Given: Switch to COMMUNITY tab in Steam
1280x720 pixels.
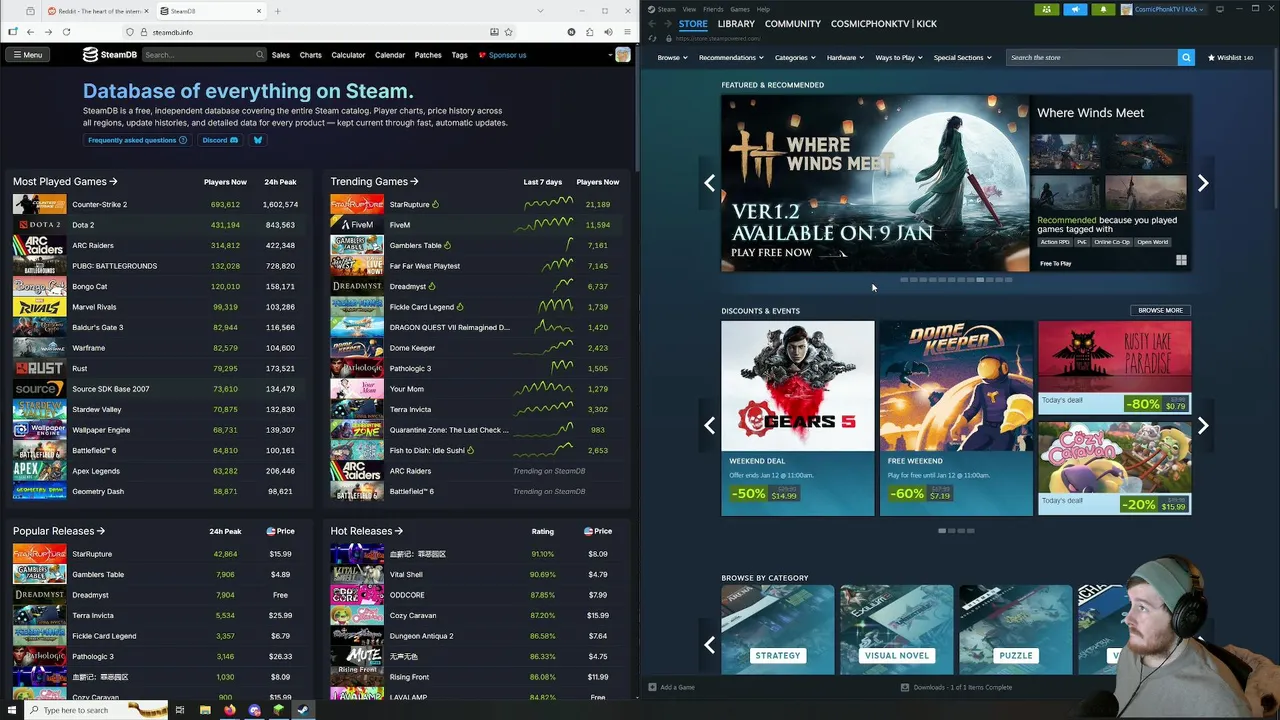Looking at the screenshot, I should pos(793,24).
